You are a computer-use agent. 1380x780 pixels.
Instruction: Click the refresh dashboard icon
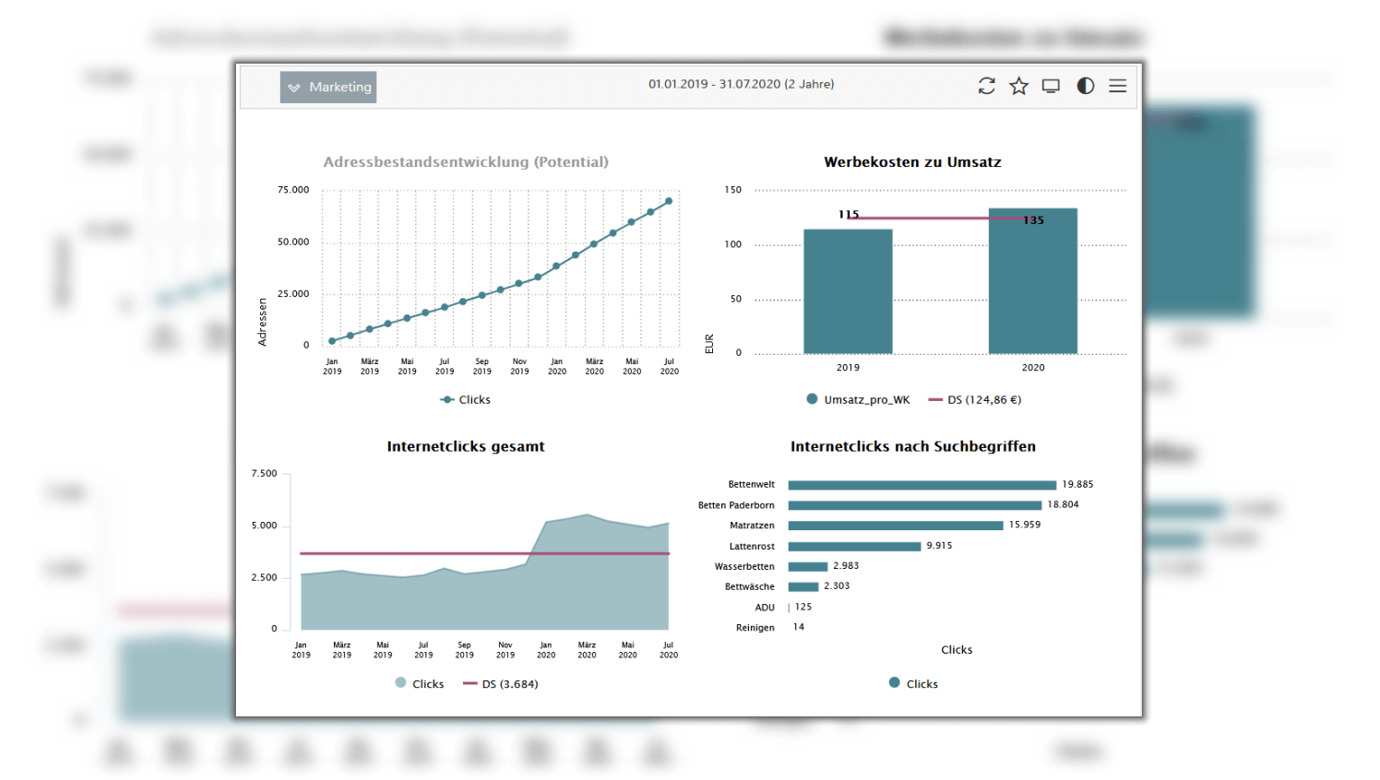(986, 86)
